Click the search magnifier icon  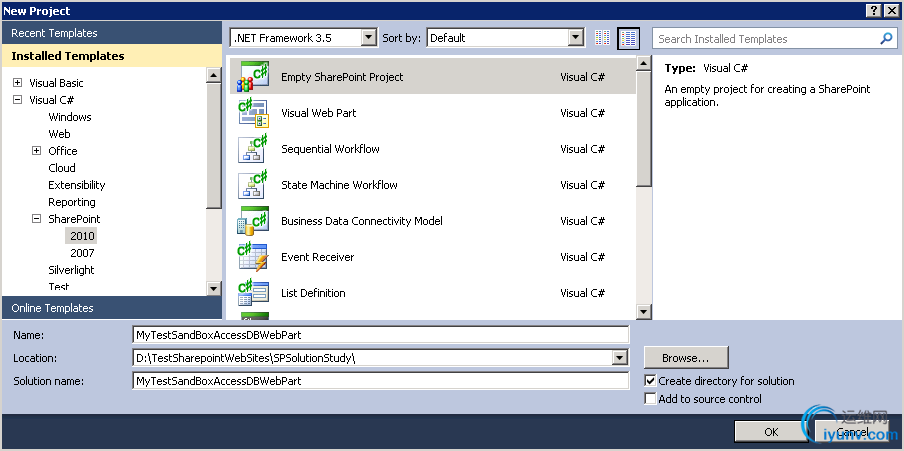click(x=886, y=39)
